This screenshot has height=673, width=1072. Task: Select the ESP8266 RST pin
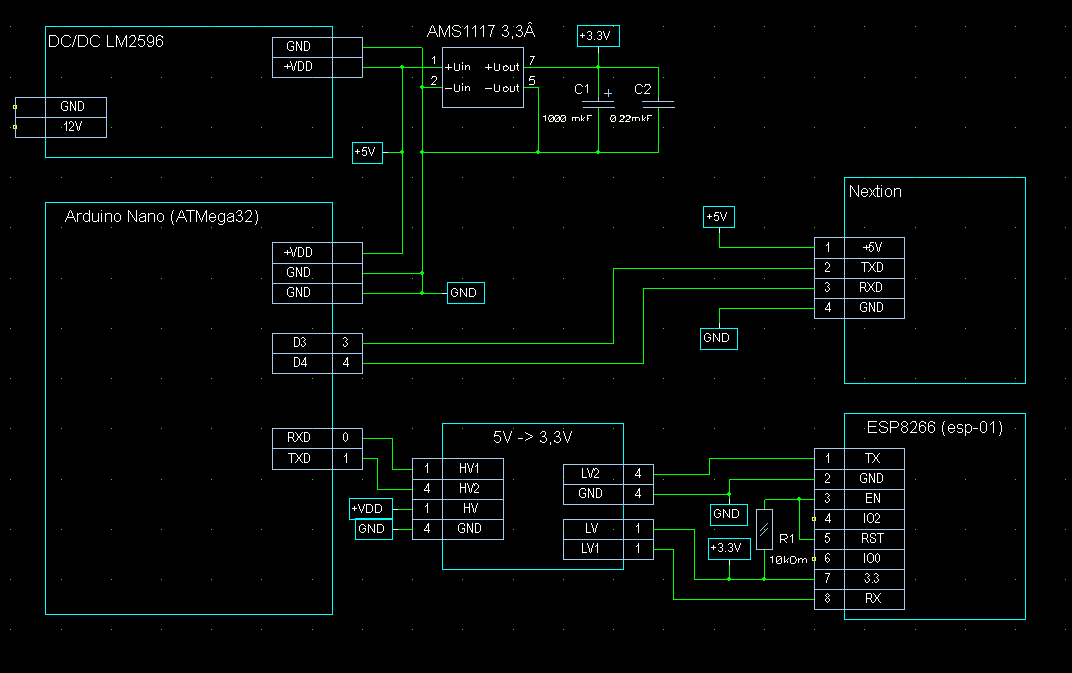871,539
